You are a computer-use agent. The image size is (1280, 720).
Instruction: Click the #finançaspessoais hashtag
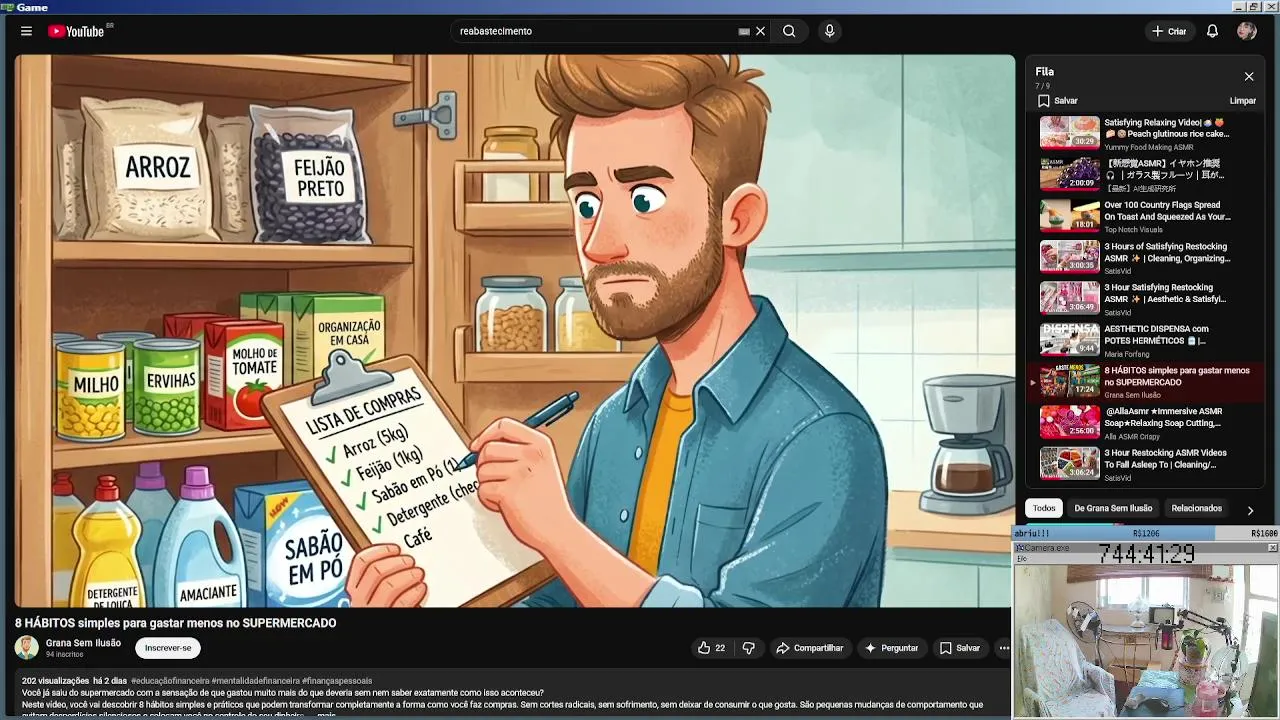(337, 681)
